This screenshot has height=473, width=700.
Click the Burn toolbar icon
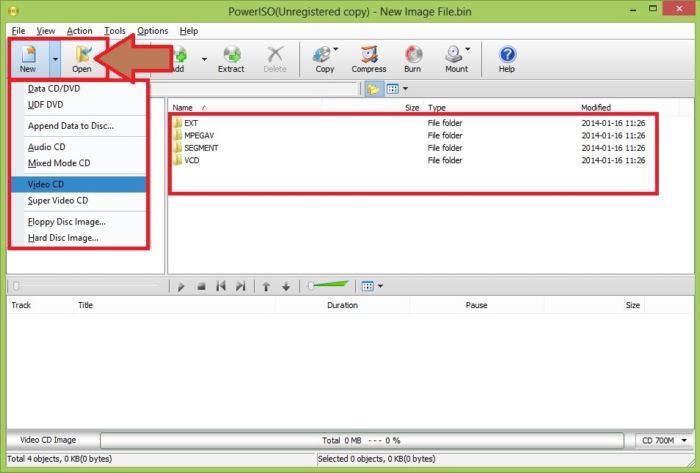[412, 59]
